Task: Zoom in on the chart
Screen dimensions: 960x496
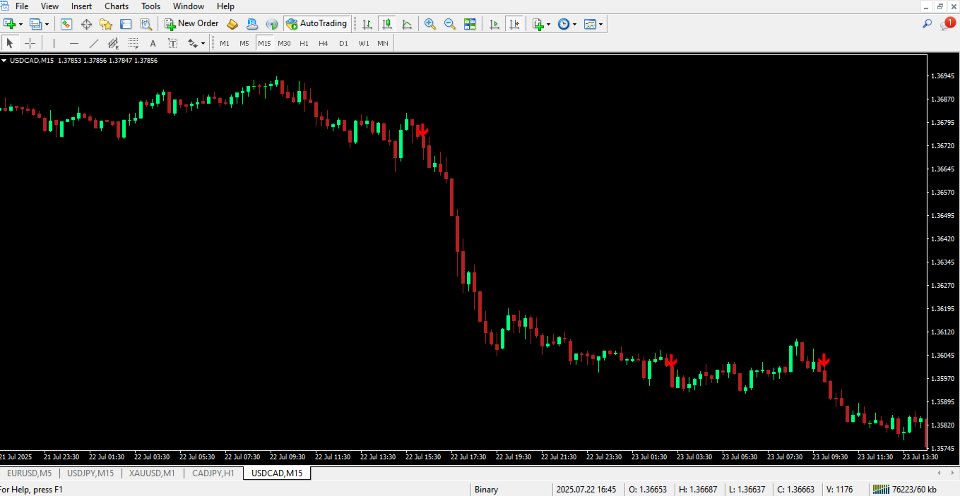Action: 430,24
